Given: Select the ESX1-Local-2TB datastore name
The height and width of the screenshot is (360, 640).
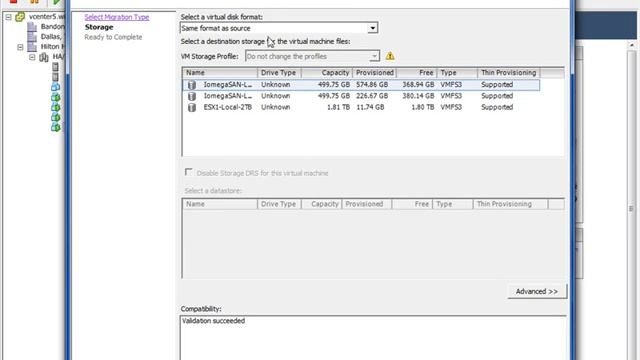Looking at the screenshot, I should coord(227,107).
